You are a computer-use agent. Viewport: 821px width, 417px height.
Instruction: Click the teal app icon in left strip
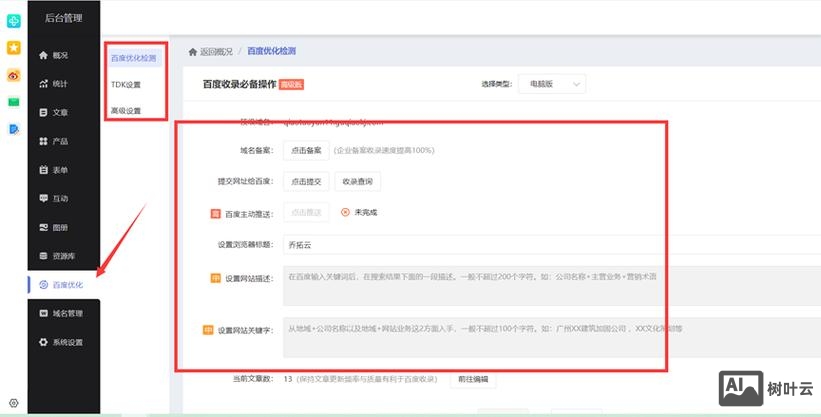(x=14, y=21)
